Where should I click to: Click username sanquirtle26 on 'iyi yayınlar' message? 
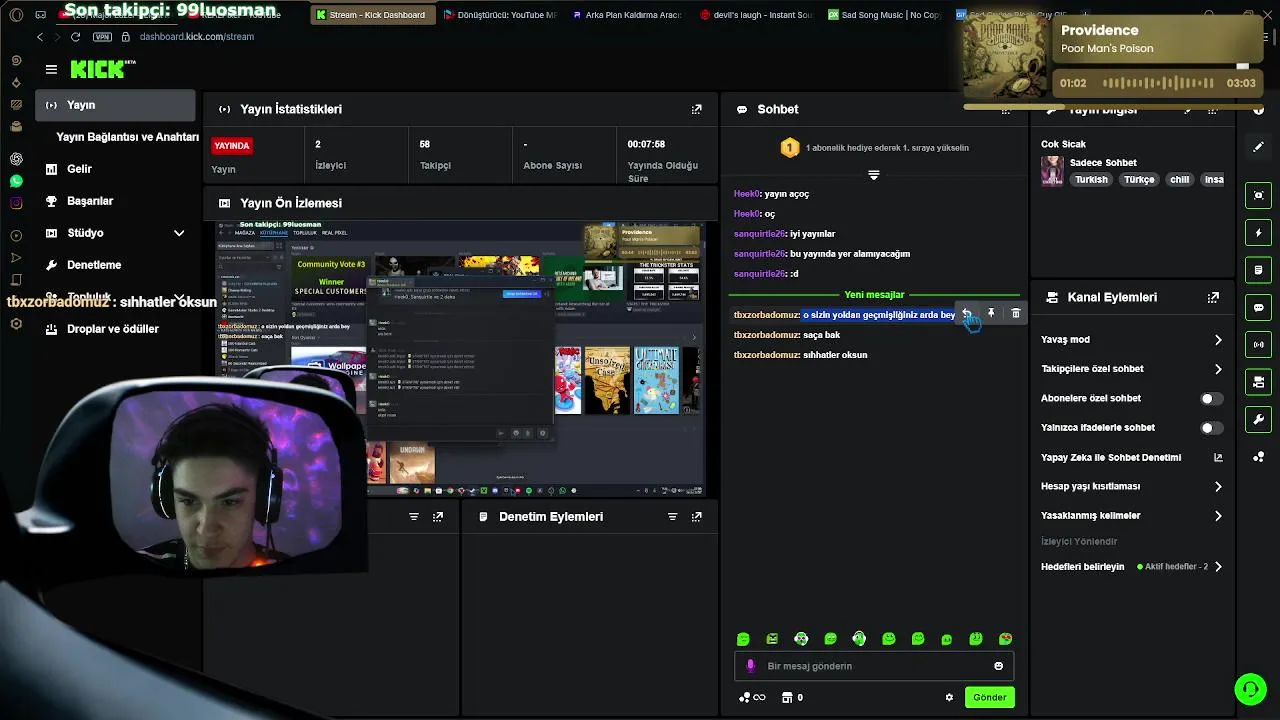(x=760, y=234)
